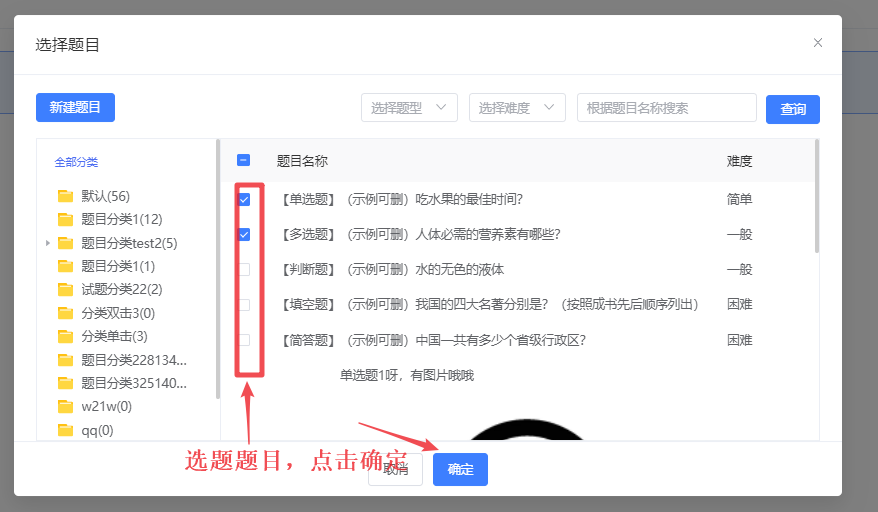Select the 题目分类228134... category
Viewport: 878px width, 512px height.
[134, 360]
